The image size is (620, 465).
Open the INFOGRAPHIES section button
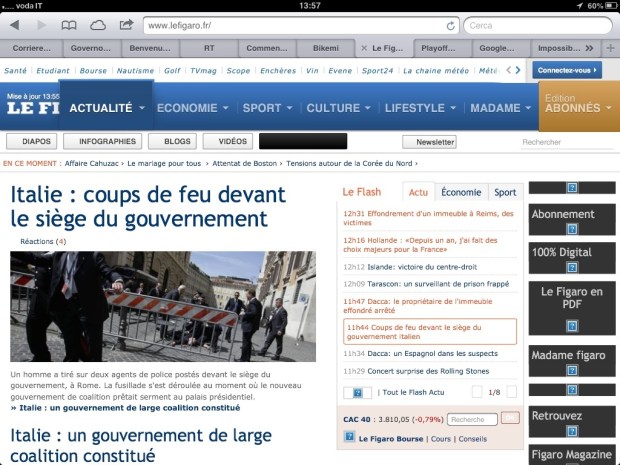tap(102, 141)
